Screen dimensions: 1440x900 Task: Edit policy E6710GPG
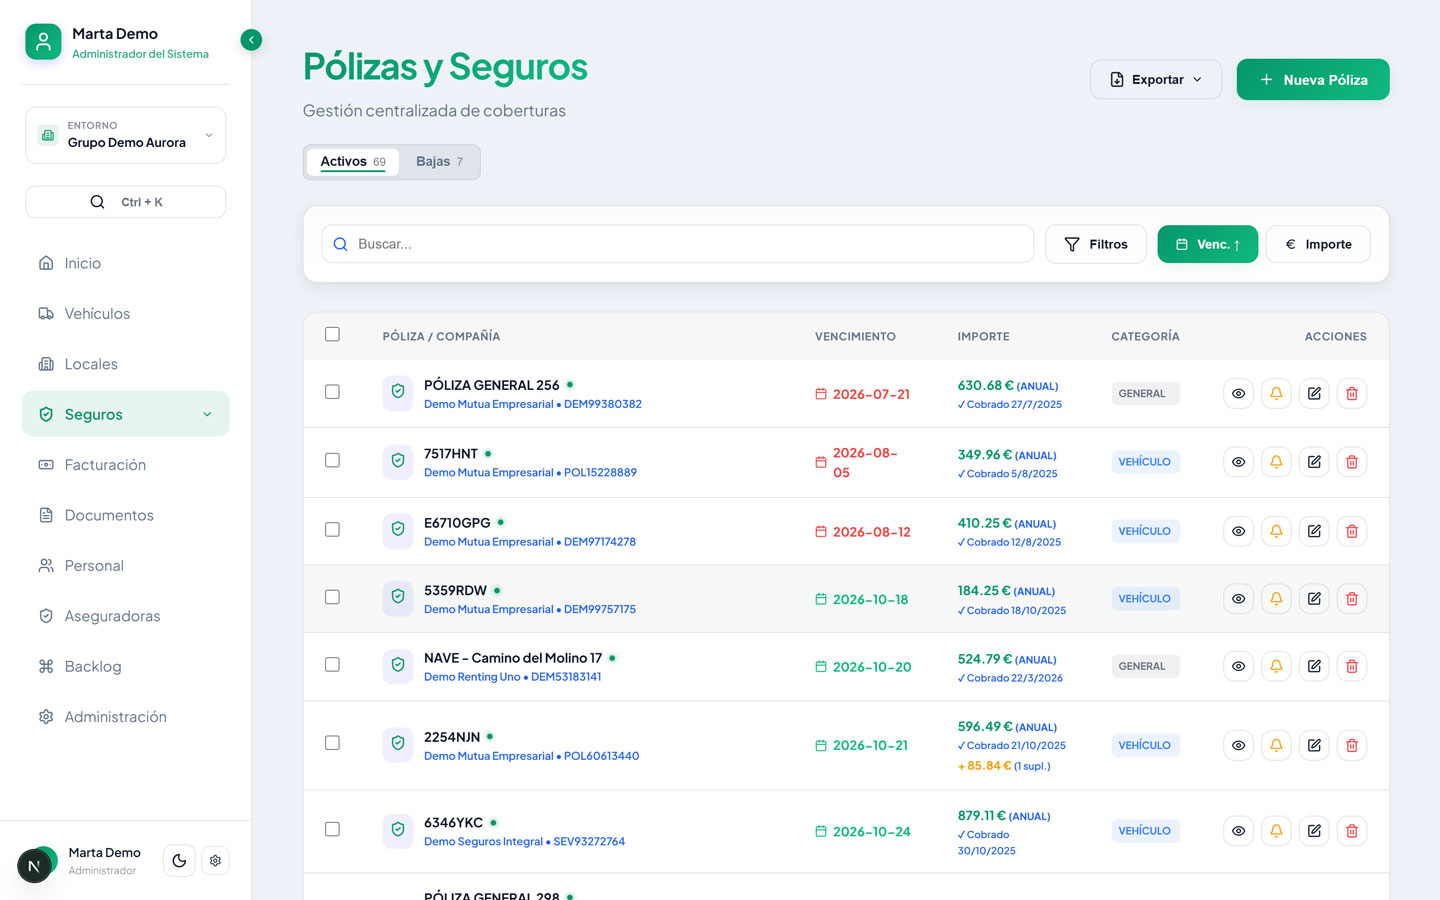click(x=1314, y=531)
